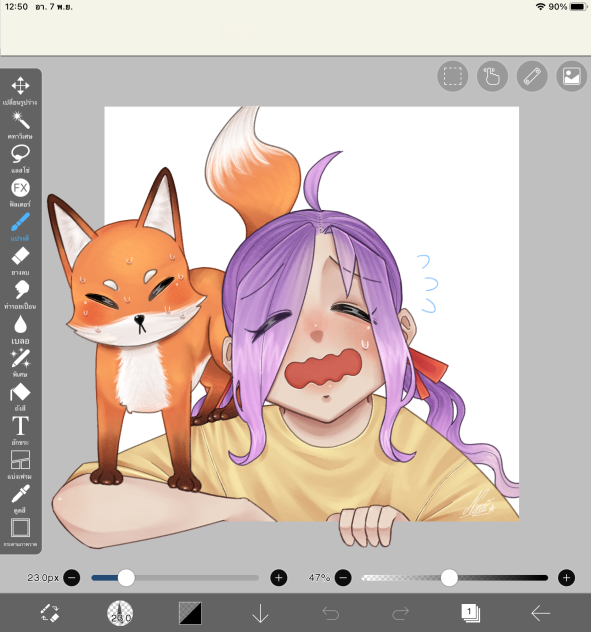
Task: Decrease brush size with minus button
Action: pyautogui.click(x=72, y=578)
